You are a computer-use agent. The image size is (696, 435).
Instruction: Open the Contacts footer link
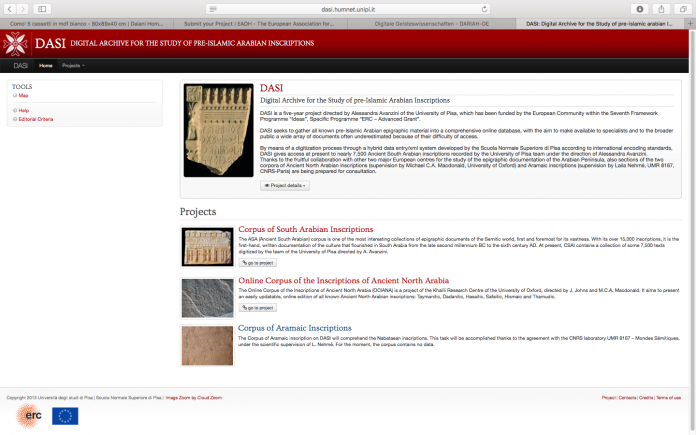[x=627, y=398]
